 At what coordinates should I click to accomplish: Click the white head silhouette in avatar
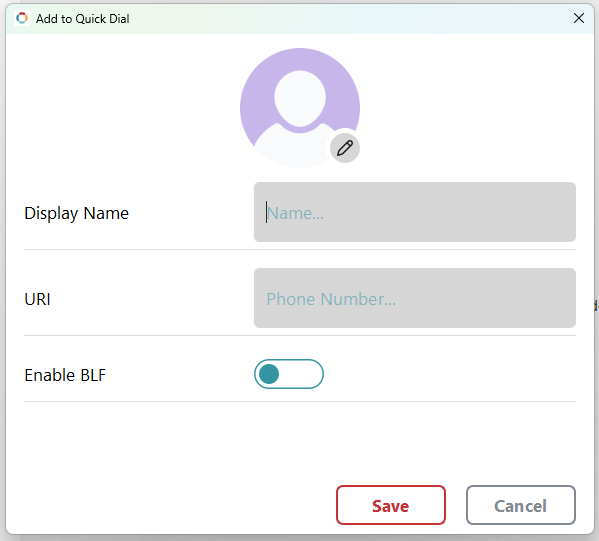click(300, 98)
